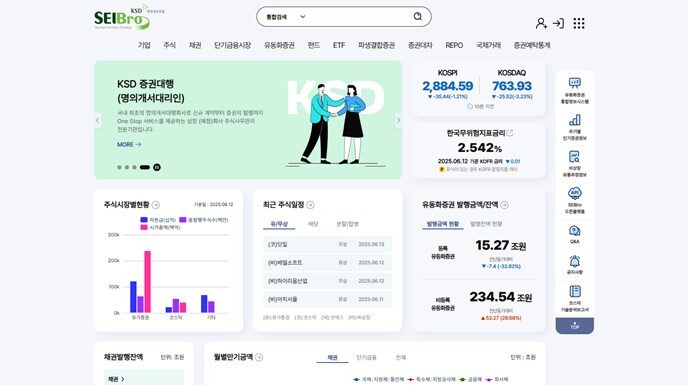Image resolution: width=688 pixels, height=385 pixels.
Task: Open 최근 주식일정 detail arrow icon
Action: [x=310, y=205]
